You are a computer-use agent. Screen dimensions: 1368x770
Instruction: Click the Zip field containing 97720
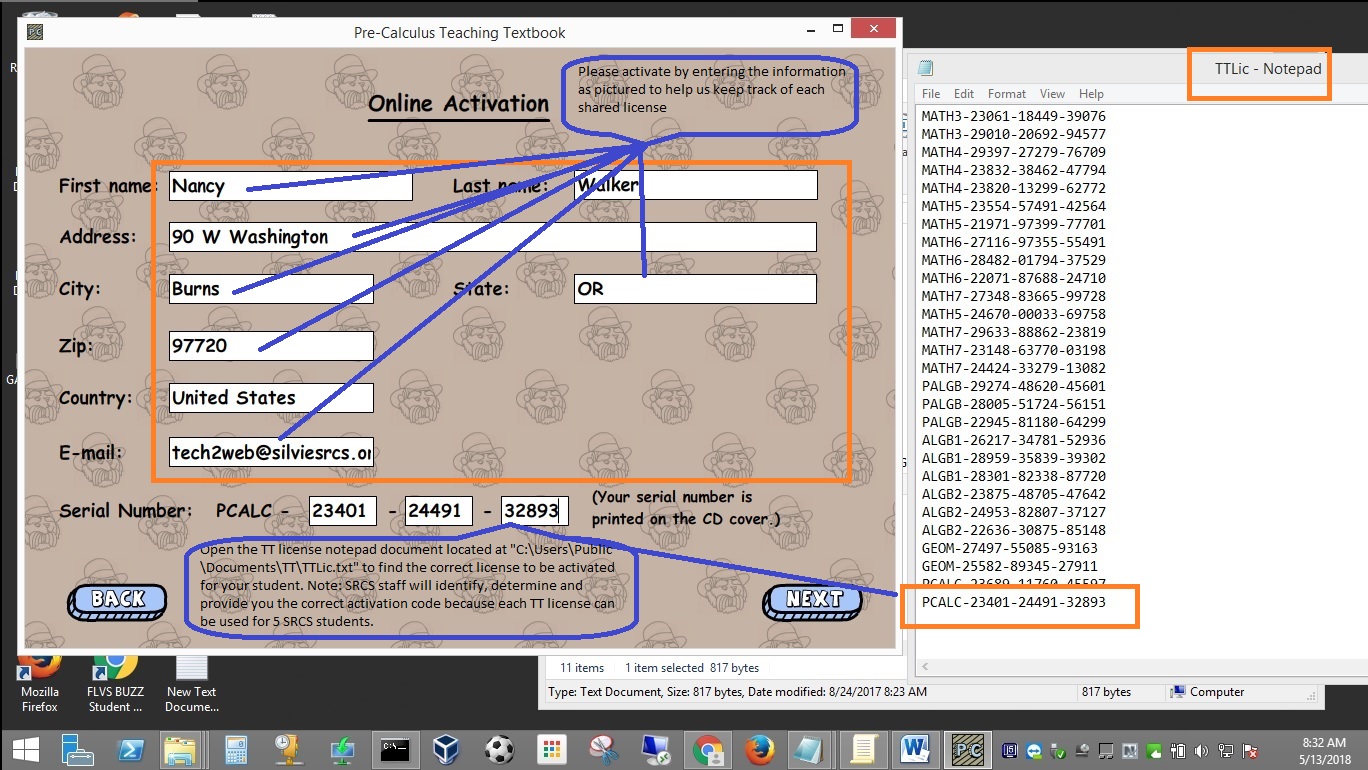271,346
